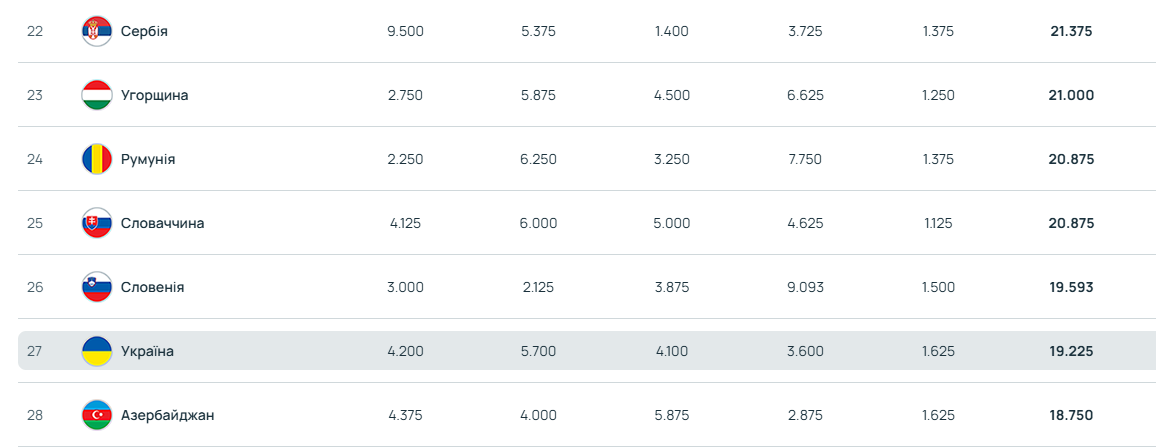Click Hungary's total score 21.000
The width and height of the screenshot is (1156, 448).
click(1071, 95)
